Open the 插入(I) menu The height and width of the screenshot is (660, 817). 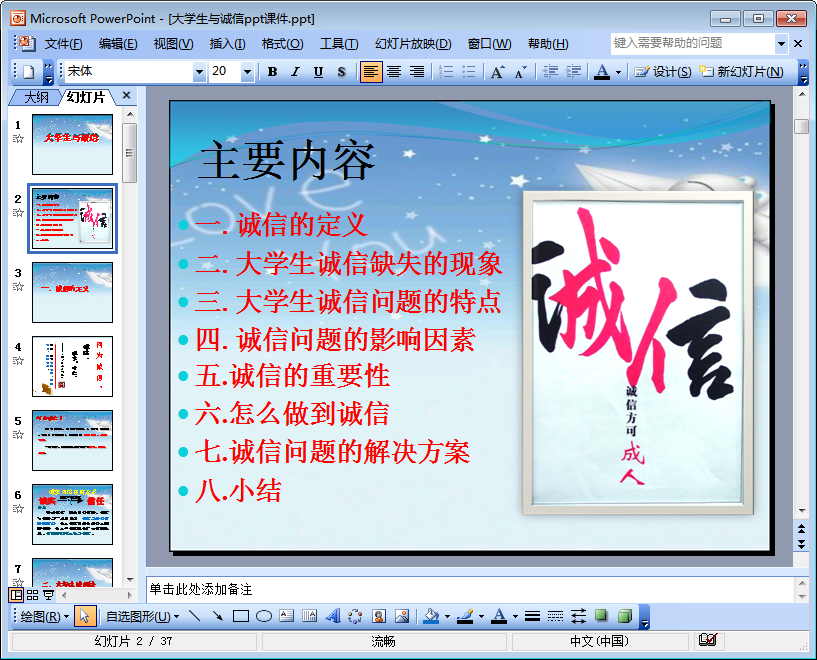coord(227,44)
